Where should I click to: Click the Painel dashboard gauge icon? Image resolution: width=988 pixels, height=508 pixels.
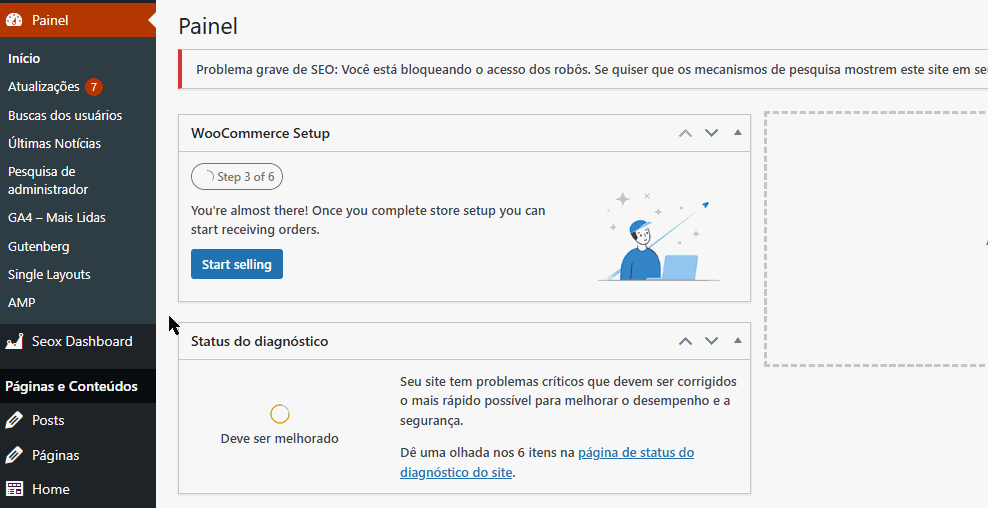[14, 20]
